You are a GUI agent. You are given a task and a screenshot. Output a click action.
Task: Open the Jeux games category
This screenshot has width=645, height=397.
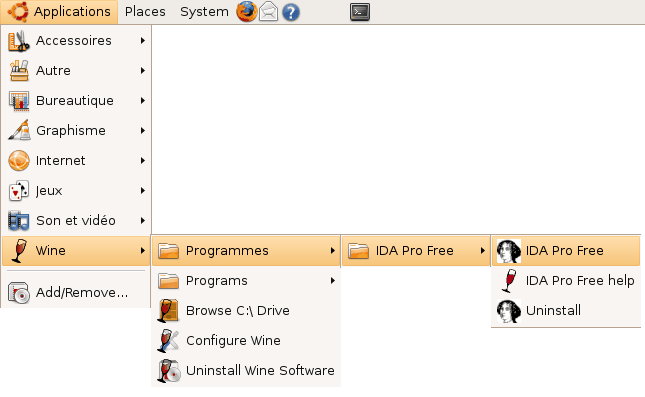click(x=76, y=191)
